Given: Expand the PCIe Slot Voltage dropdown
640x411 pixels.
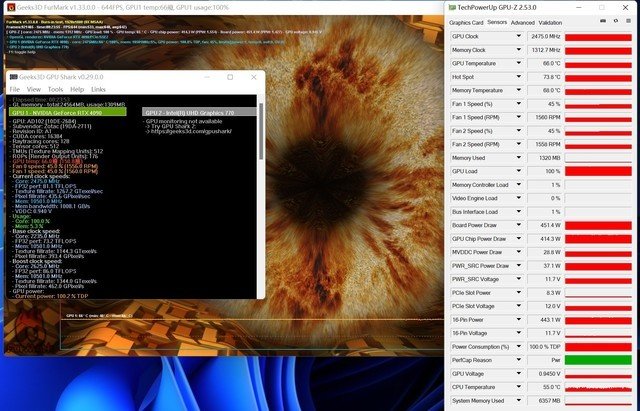Looking at the screenshot, I should pyautogui.click(x=518, y=306).
